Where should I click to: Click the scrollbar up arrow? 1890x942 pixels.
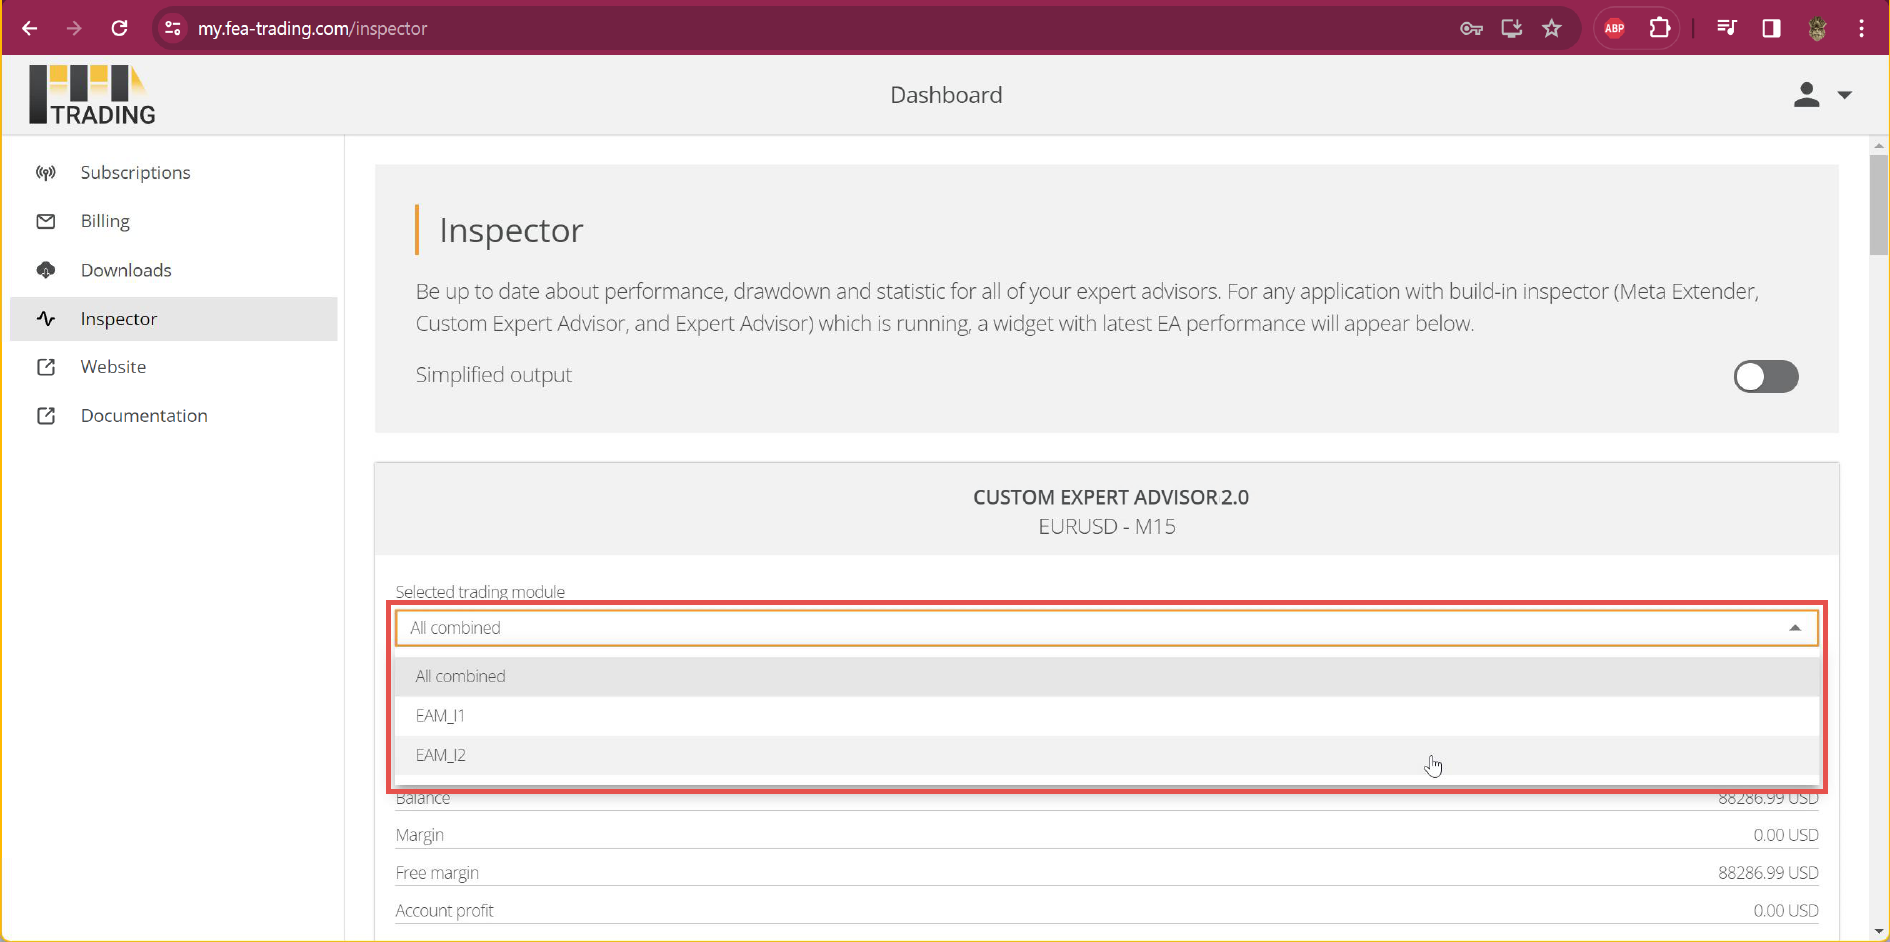pyautogui.click(x=1879, y=146)
